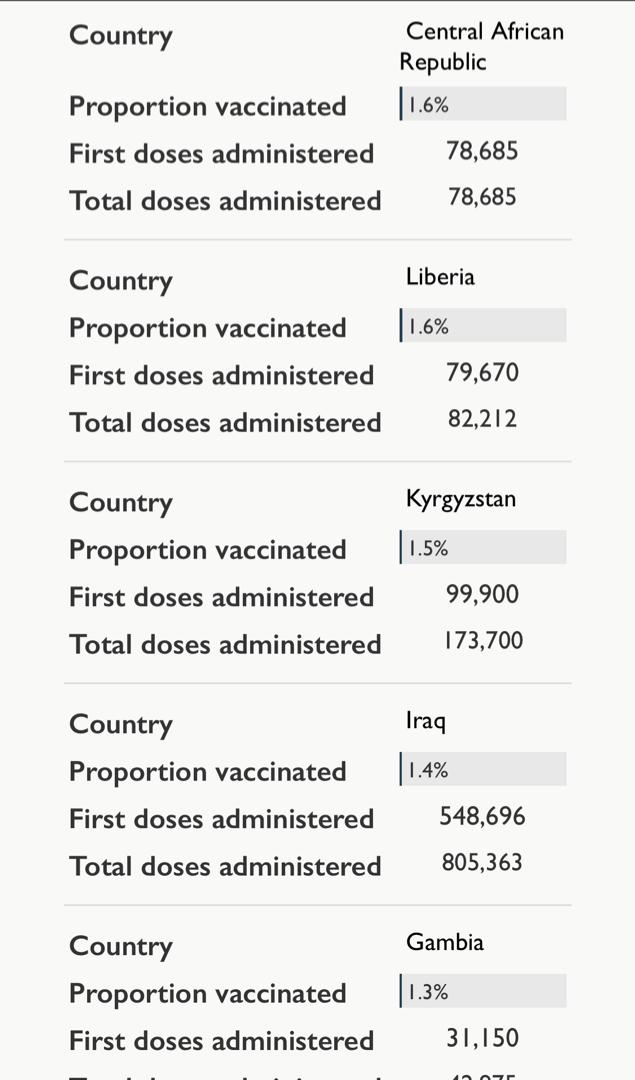Select Kyrgyzstan's 1.5% proportion bar
Screen dimensions: 635x1080
pos(483,548)
